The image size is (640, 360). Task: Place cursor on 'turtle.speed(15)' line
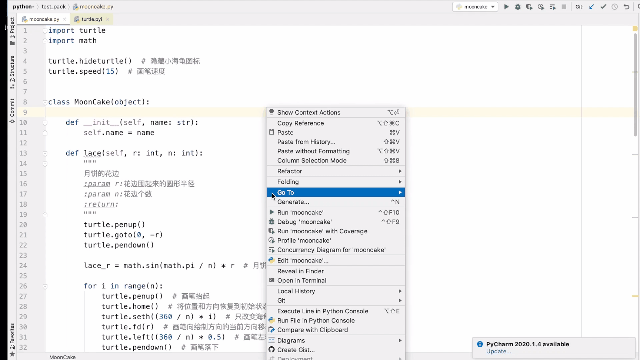pyautogui.click(x=83, y=71)
